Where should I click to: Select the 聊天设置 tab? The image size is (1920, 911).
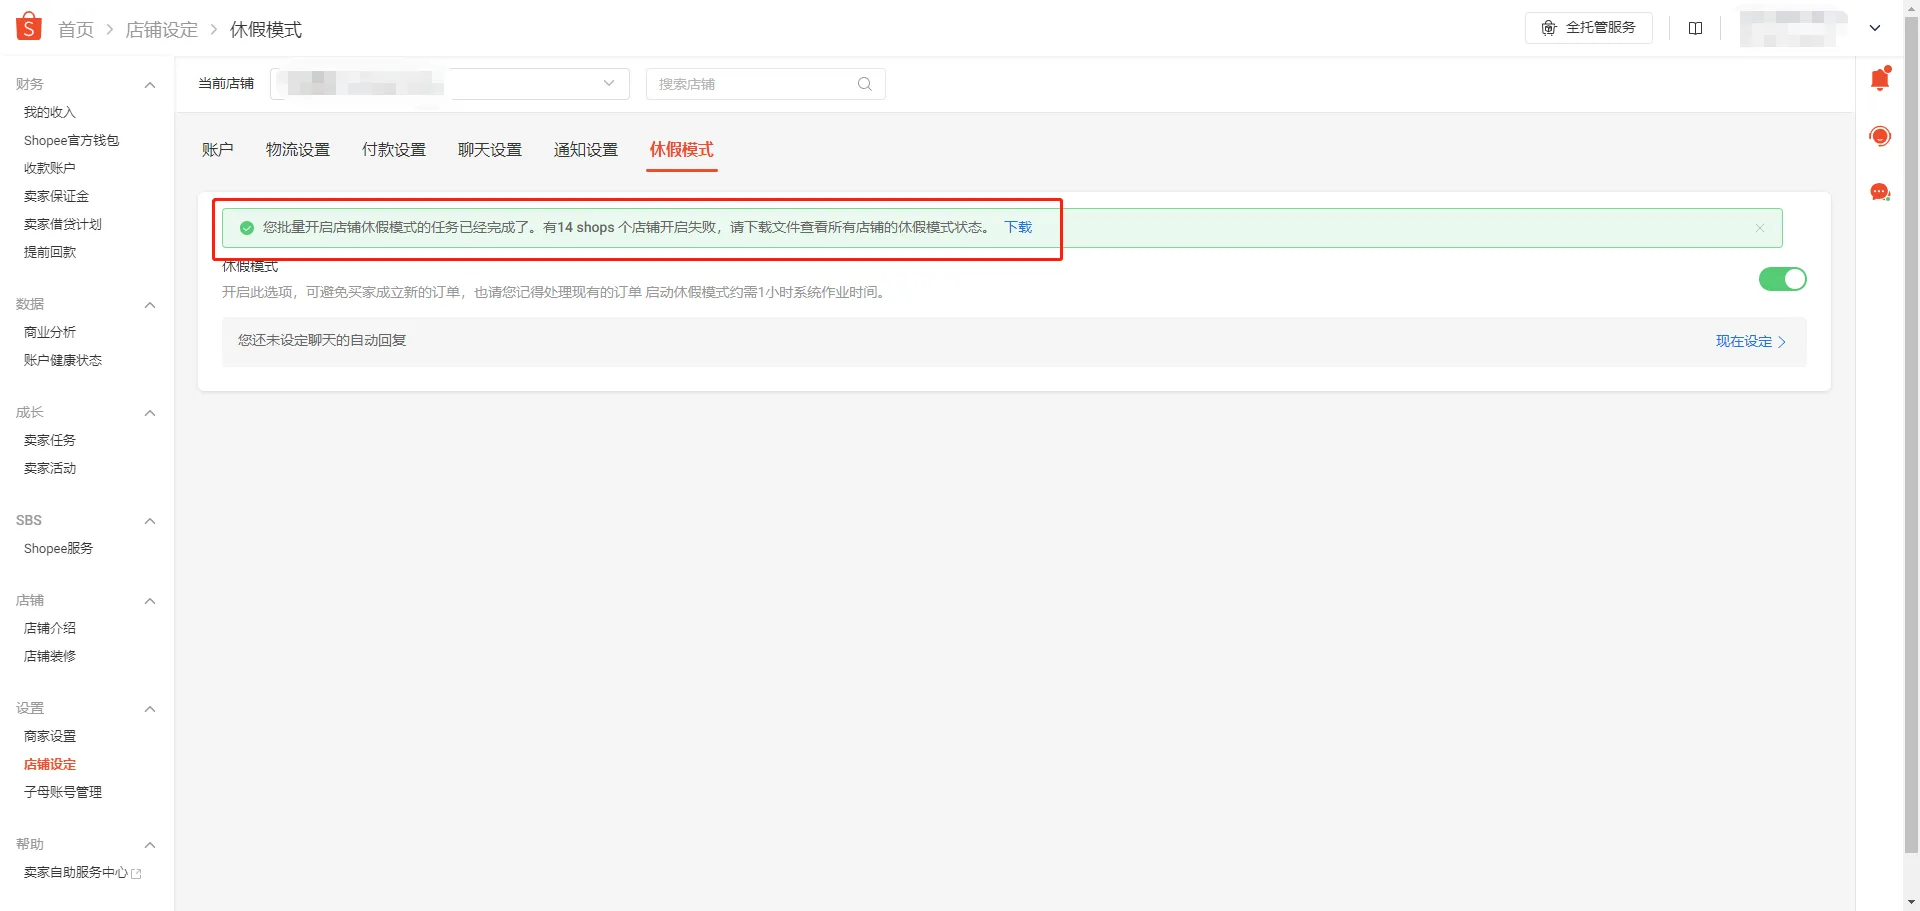click(x=489, y=149)
